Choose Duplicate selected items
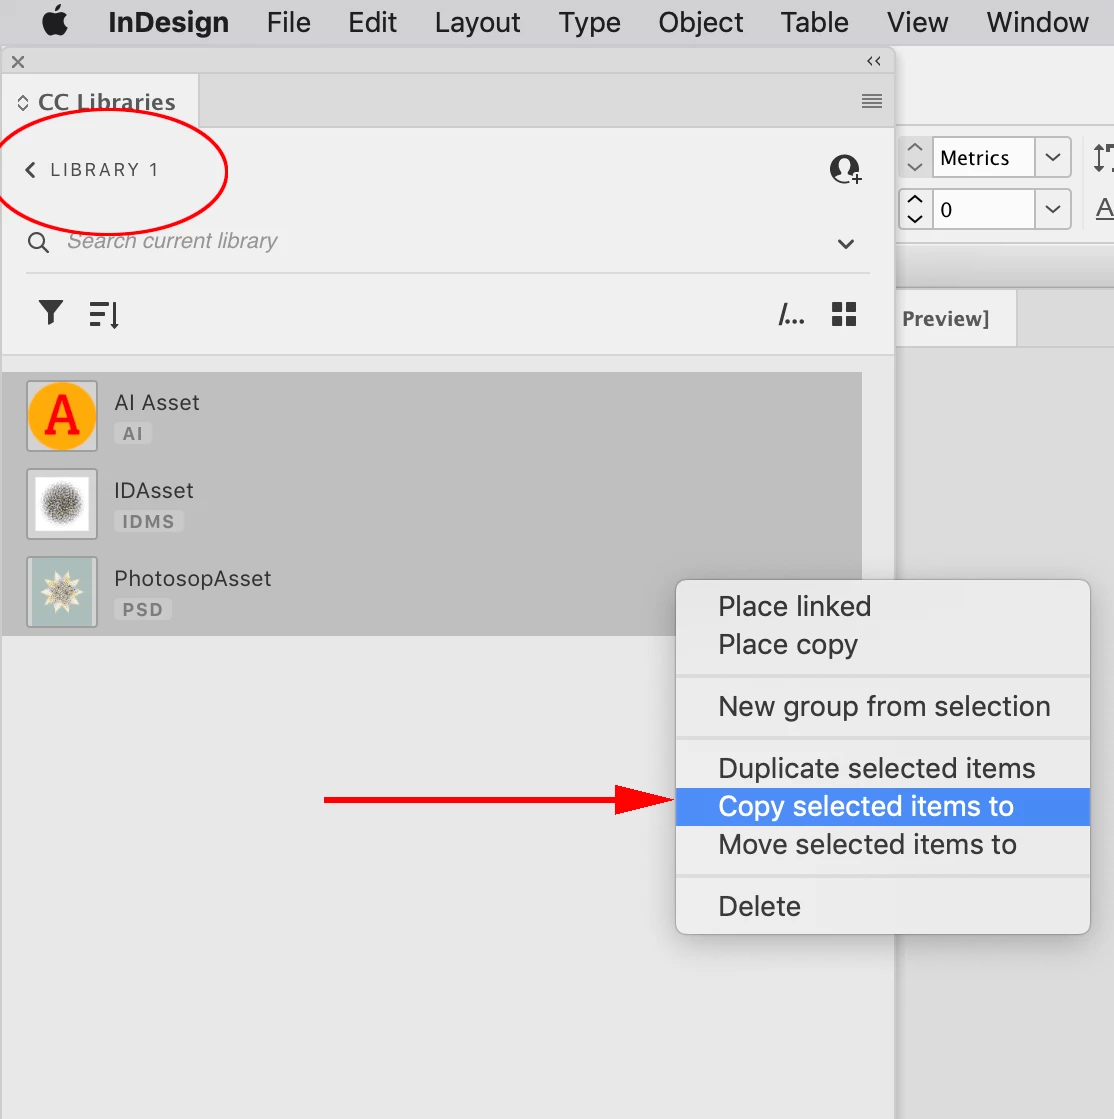 (883, 769)
